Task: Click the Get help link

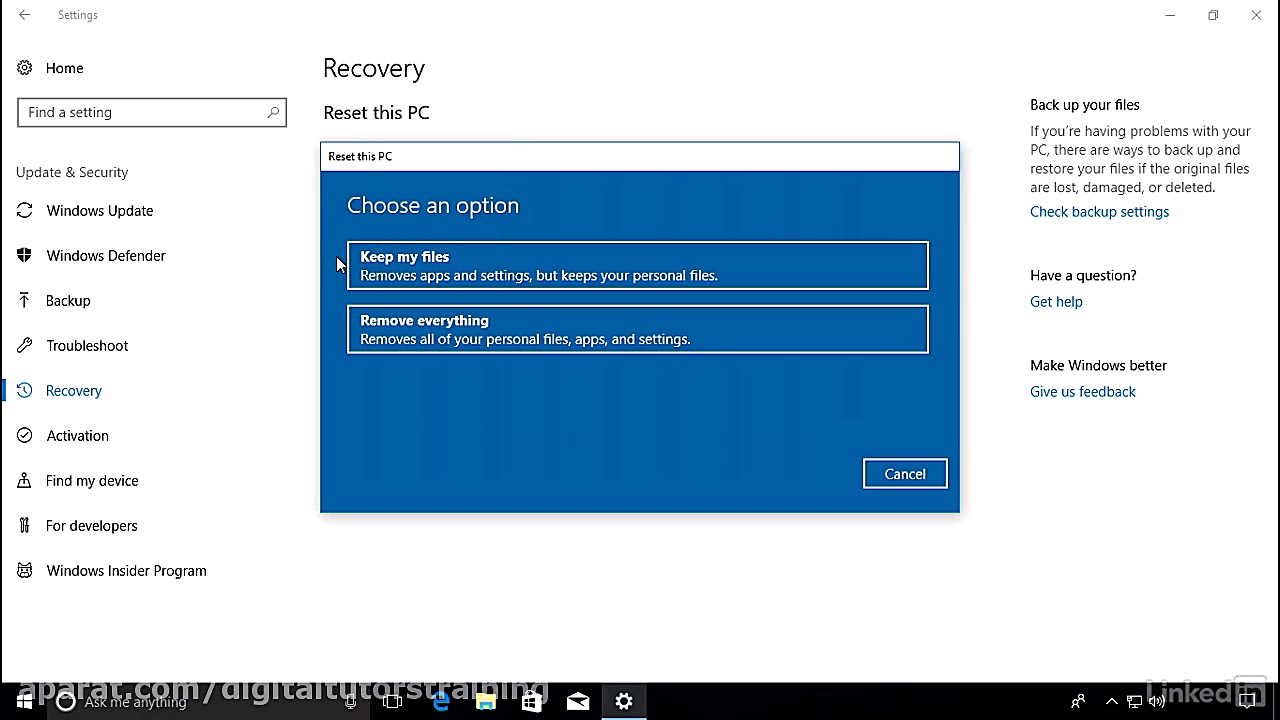Action: pos(1056,301)
